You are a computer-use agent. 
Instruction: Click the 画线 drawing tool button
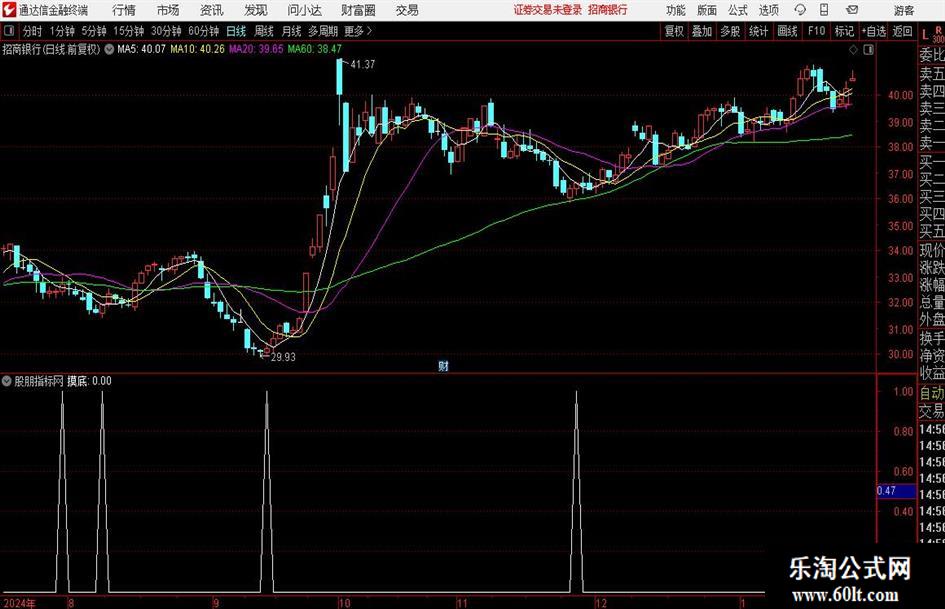pos(787,31)
